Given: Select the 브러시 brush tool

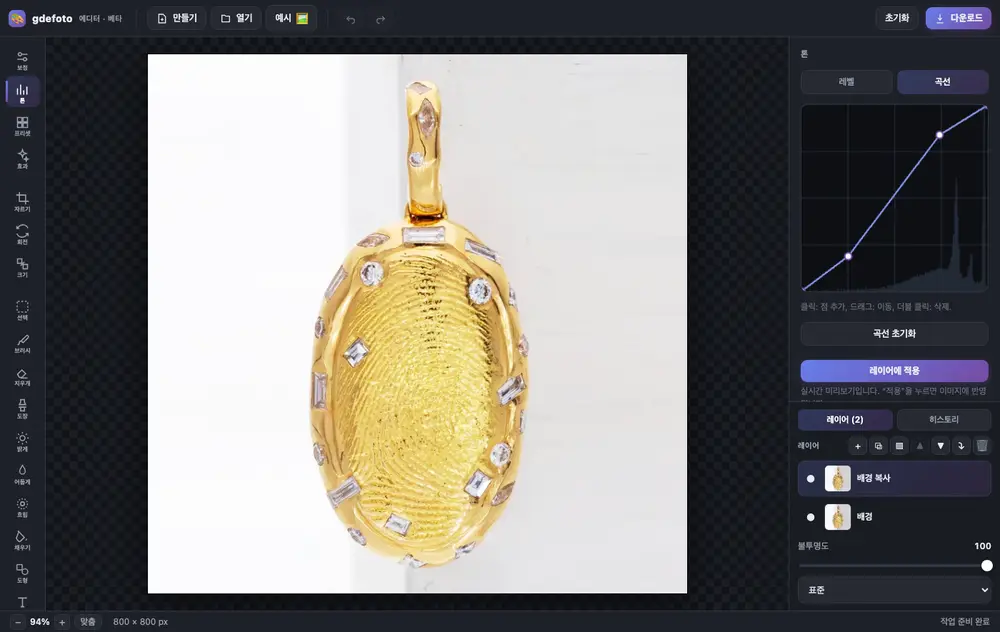Looking at the screenshot, I should pyautogui.click(x=22, y=343).
